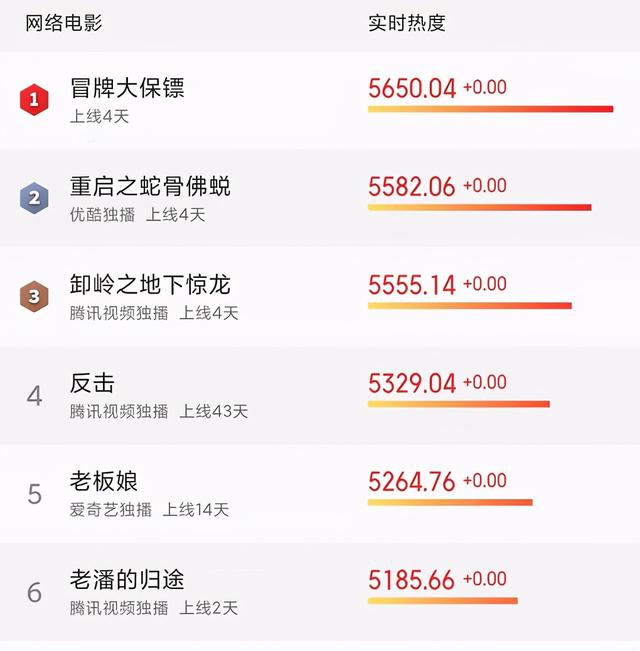640x651 pixels.
Task: Select the rank 6 number
Action: tap(34, 592)
